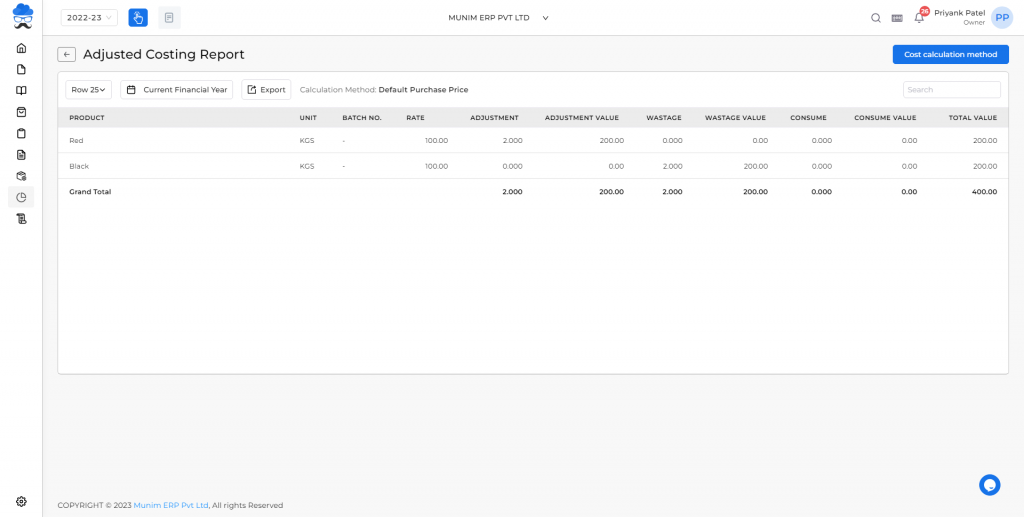Click the ADJUSTMENT VALUE column header
The width and height of the screenshot is (1024, 517).
[582, 118]
